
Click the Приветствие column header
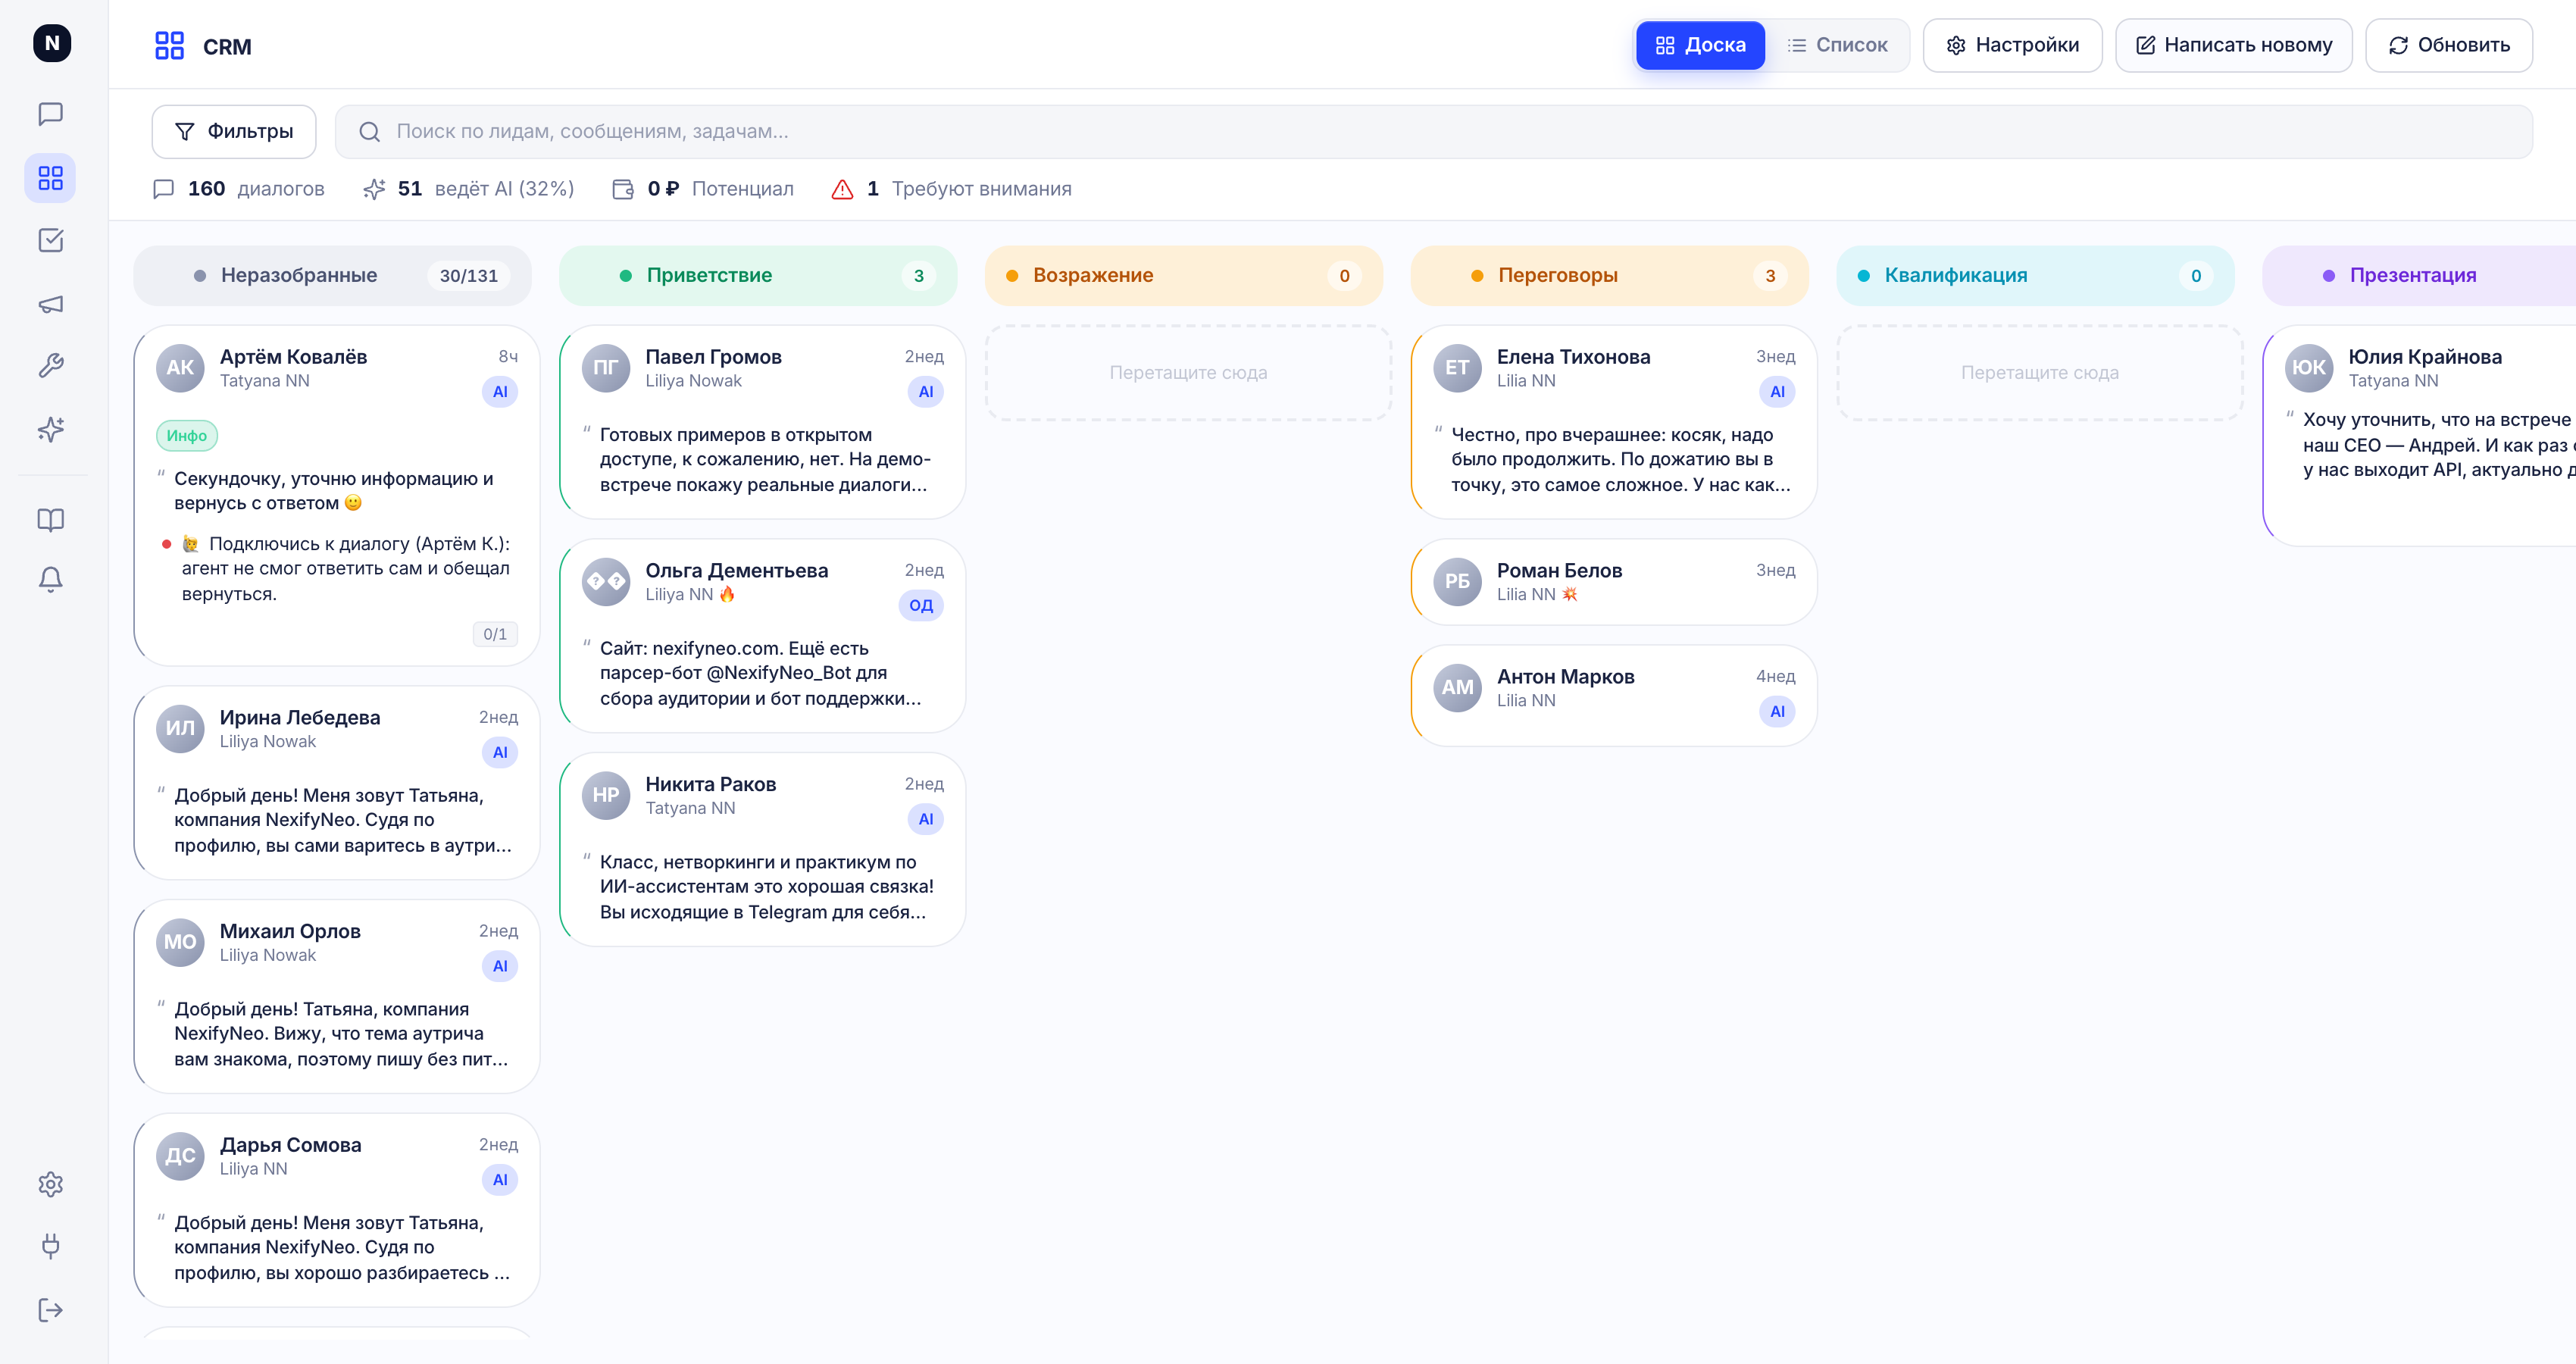click(758, 276)
